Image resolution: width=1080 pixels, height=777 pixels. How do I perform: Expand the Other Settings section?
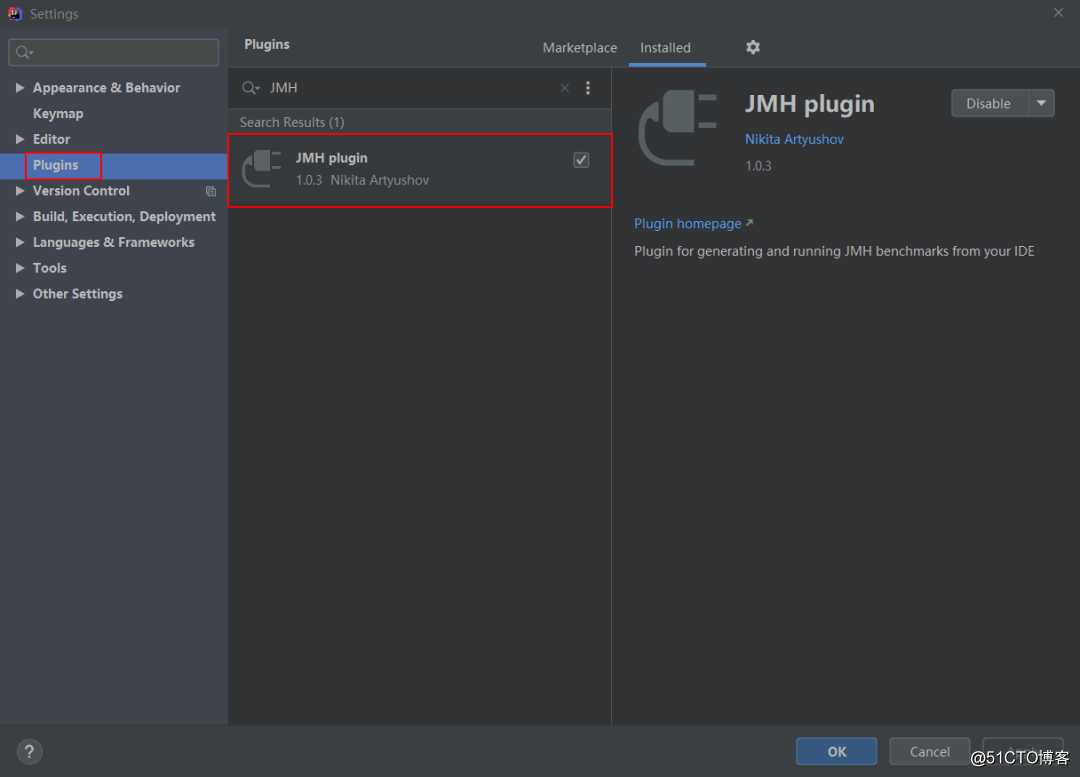tap(20, 293)
